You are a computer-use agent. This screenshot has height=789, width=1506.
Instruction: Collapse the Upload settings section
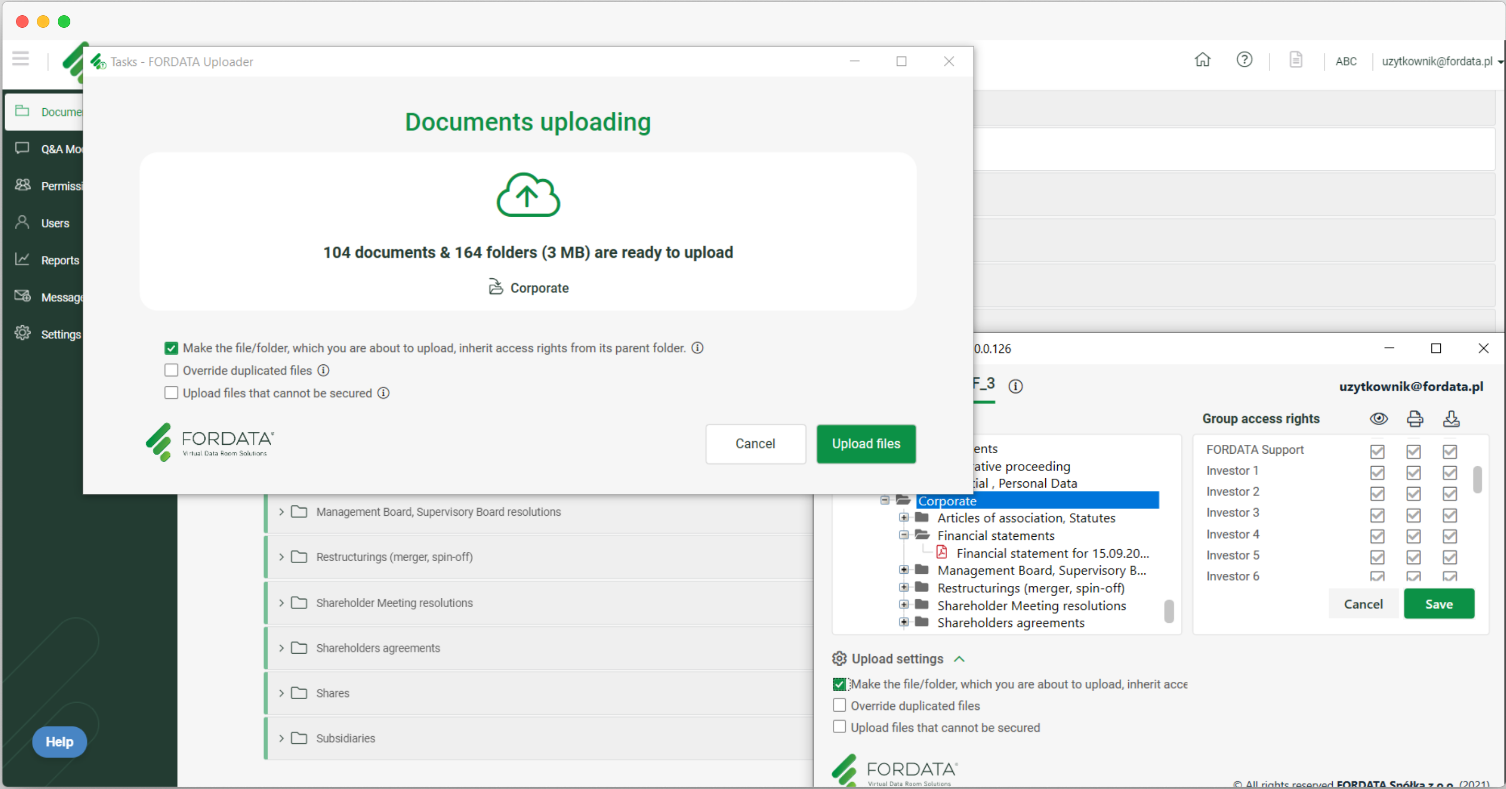[x=959, y=660]
